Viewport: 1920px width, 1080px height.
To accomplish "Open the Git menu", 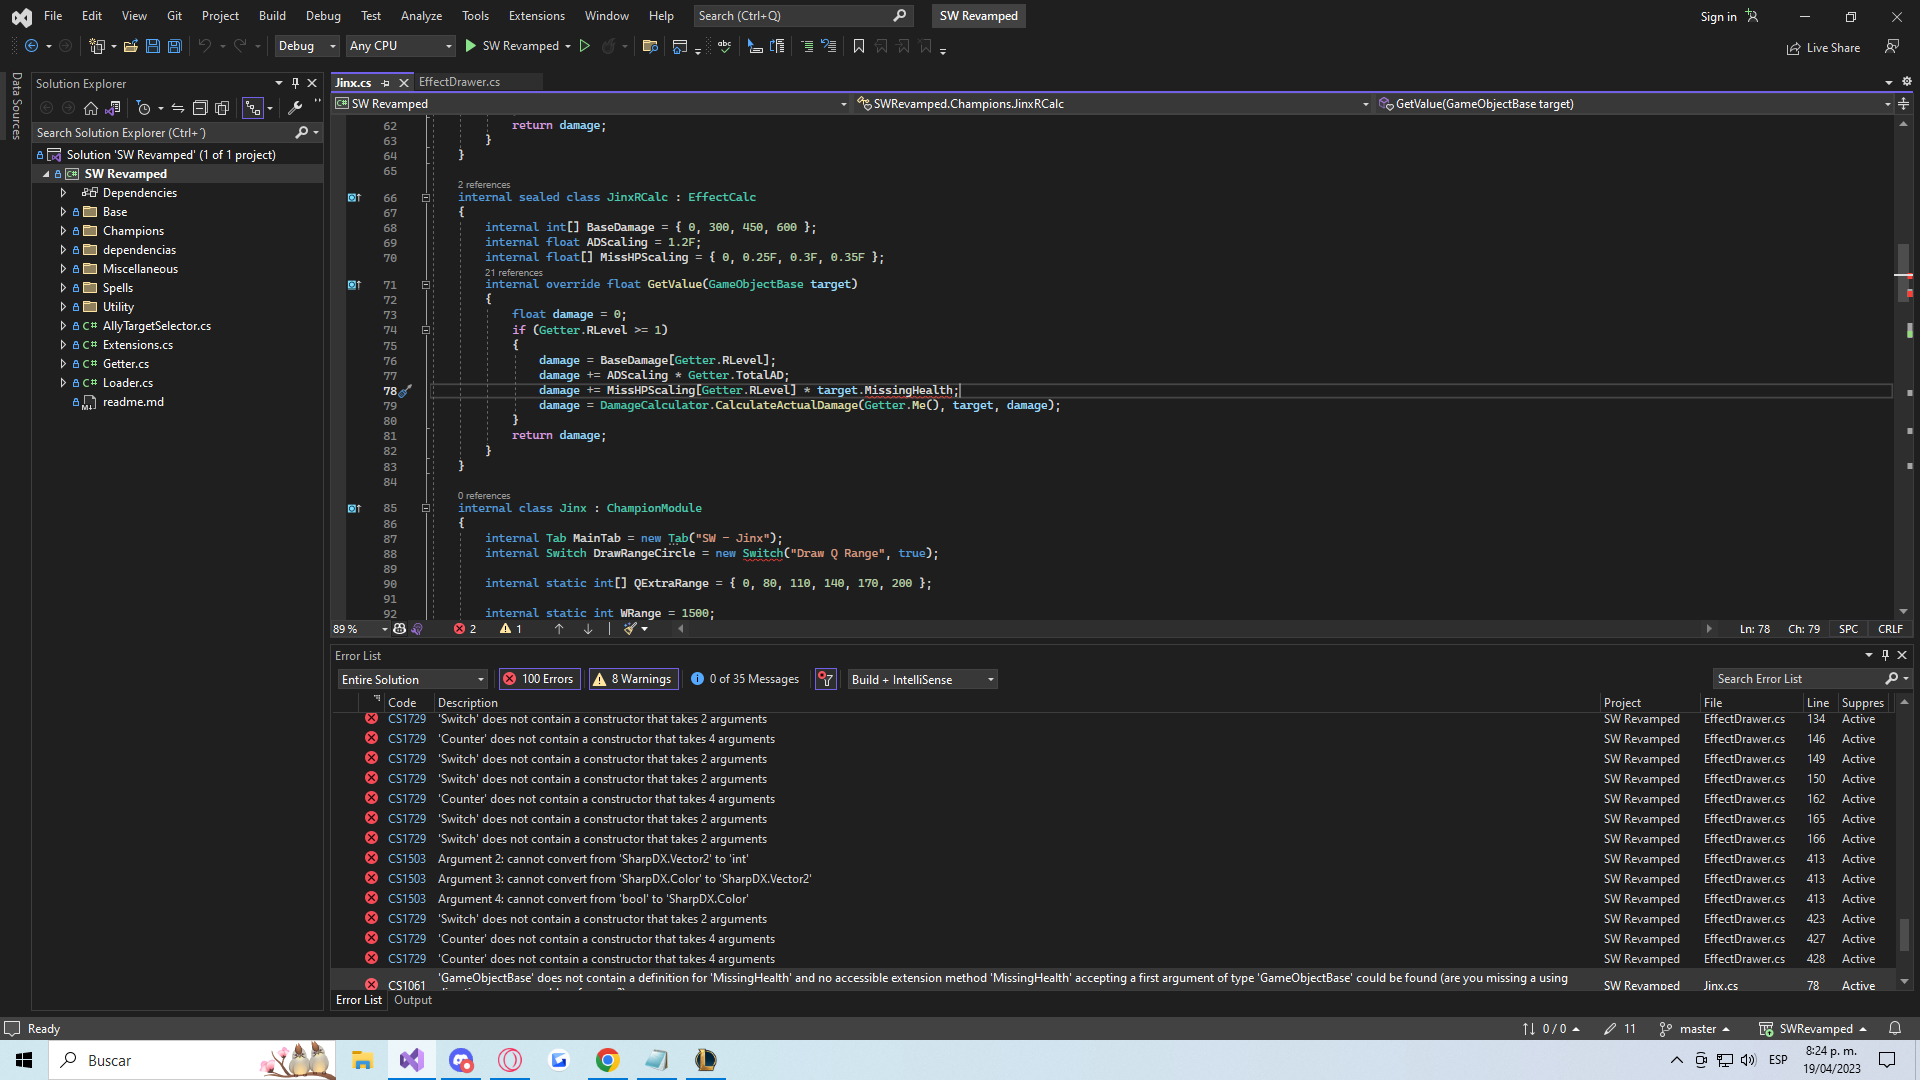I will point(173,15).
